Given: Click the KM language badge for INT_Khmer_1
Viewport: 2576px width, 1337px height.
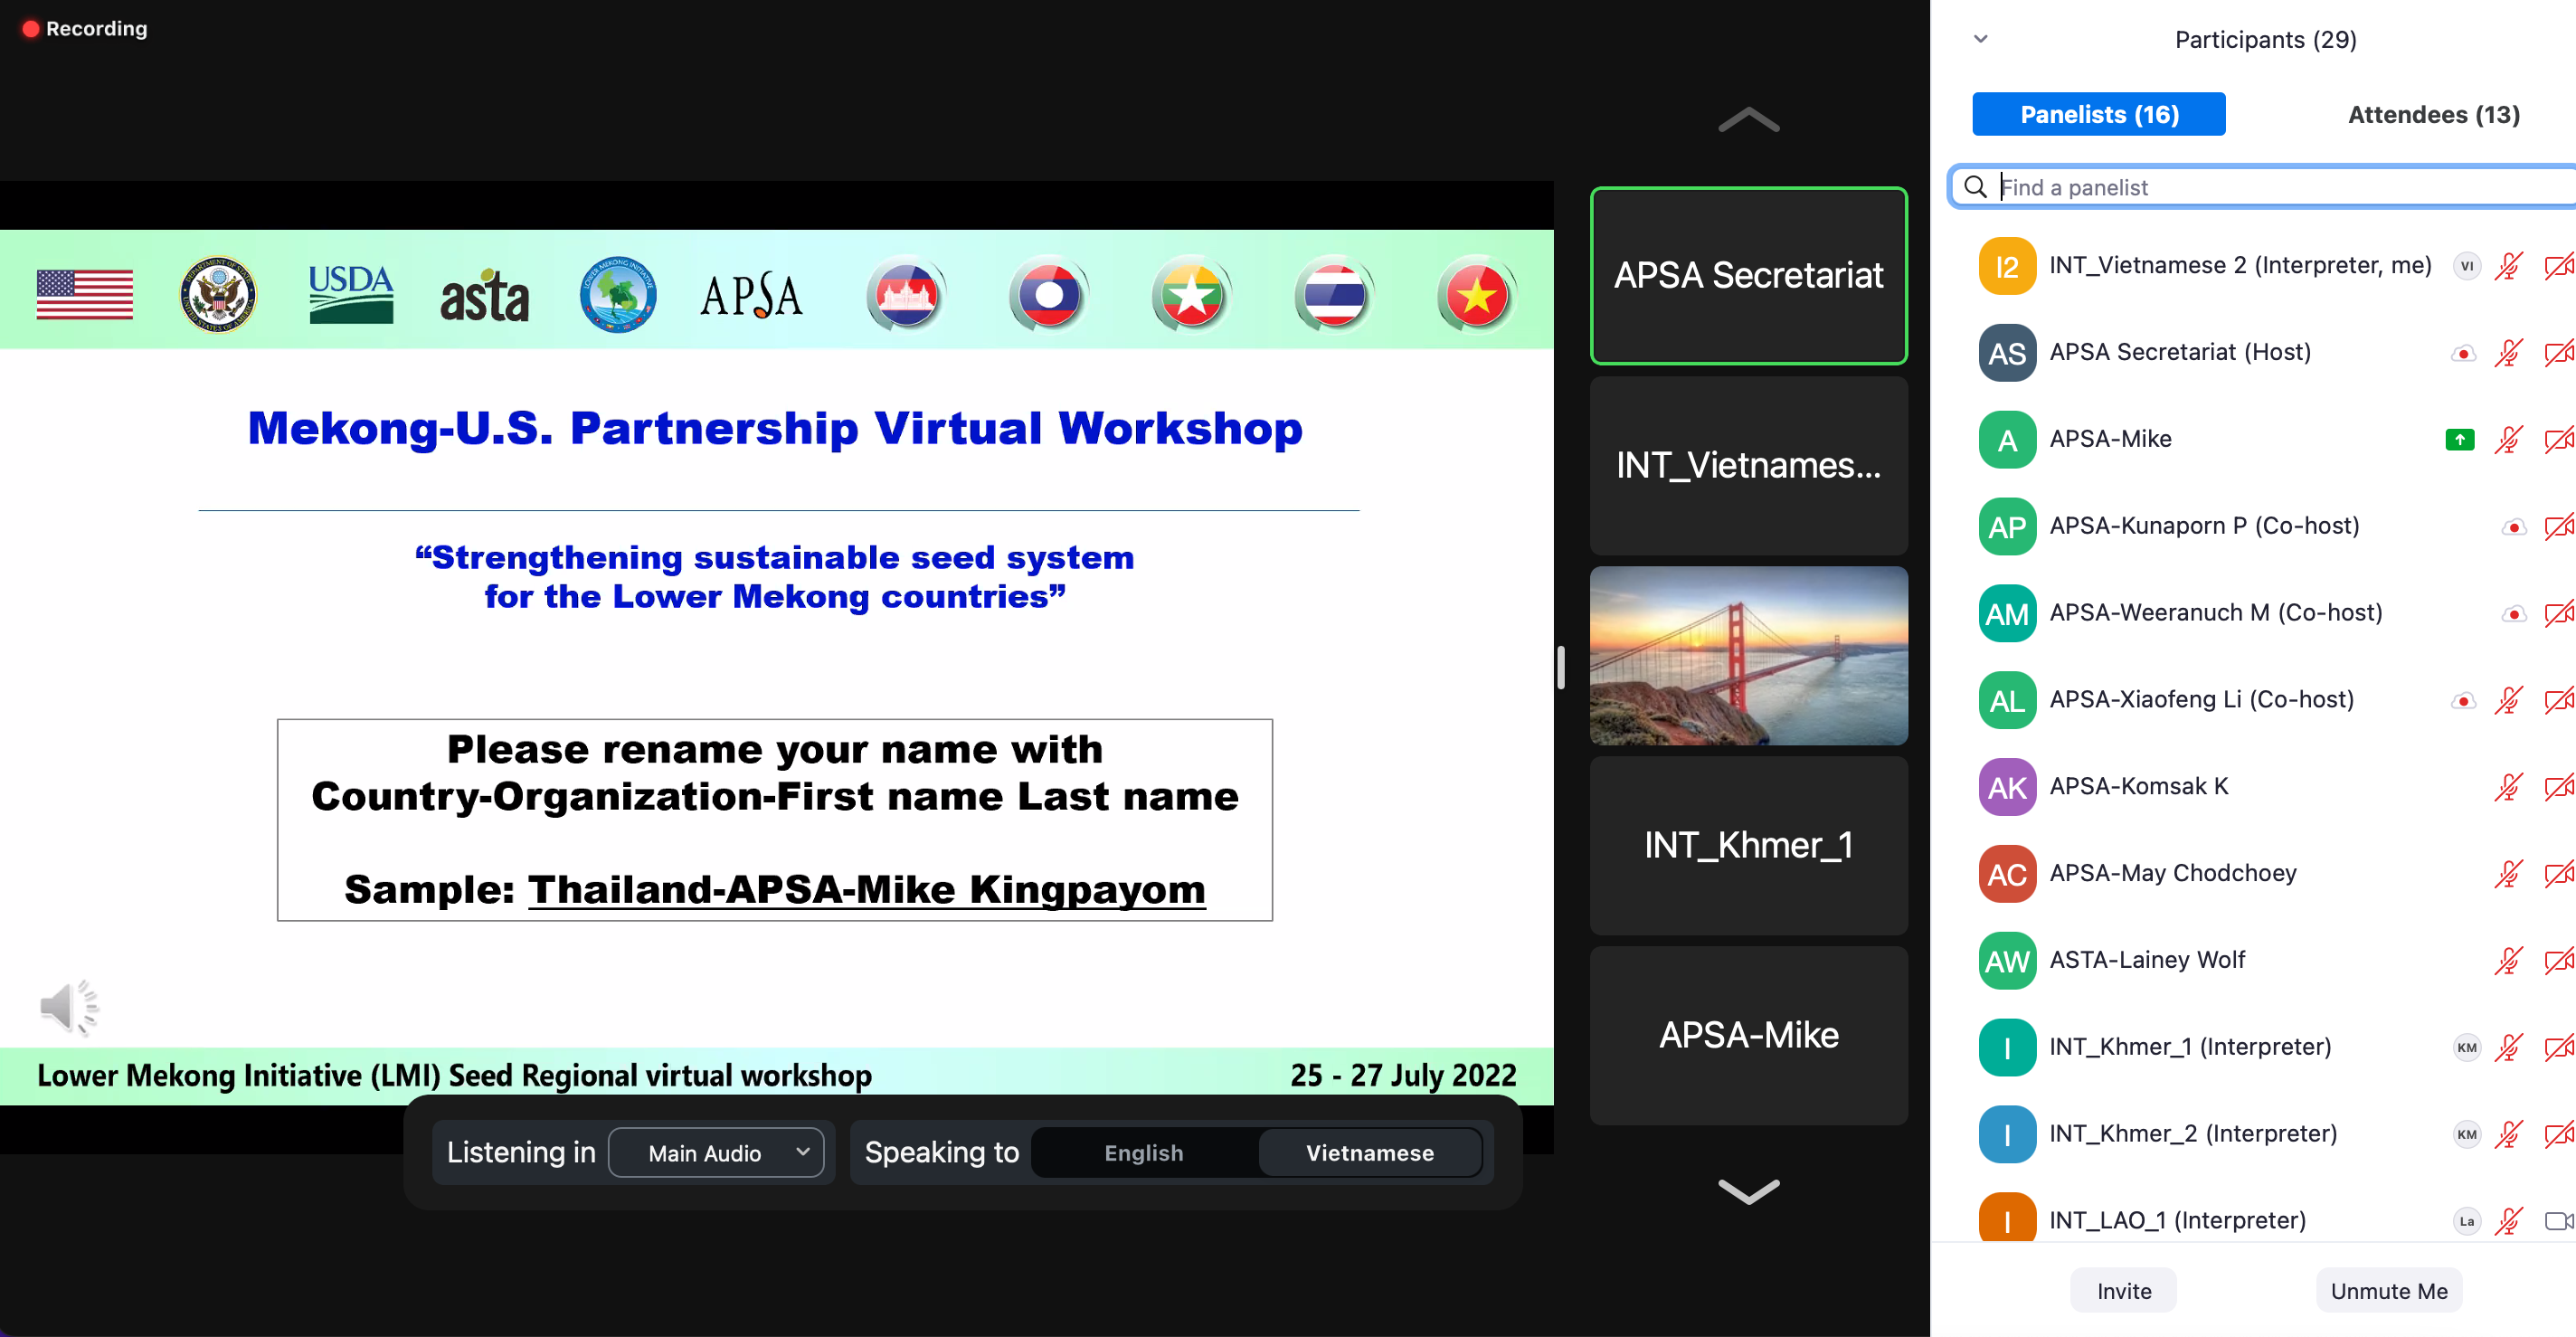Looking at the screenshot, I should tap(2466, 1047).
